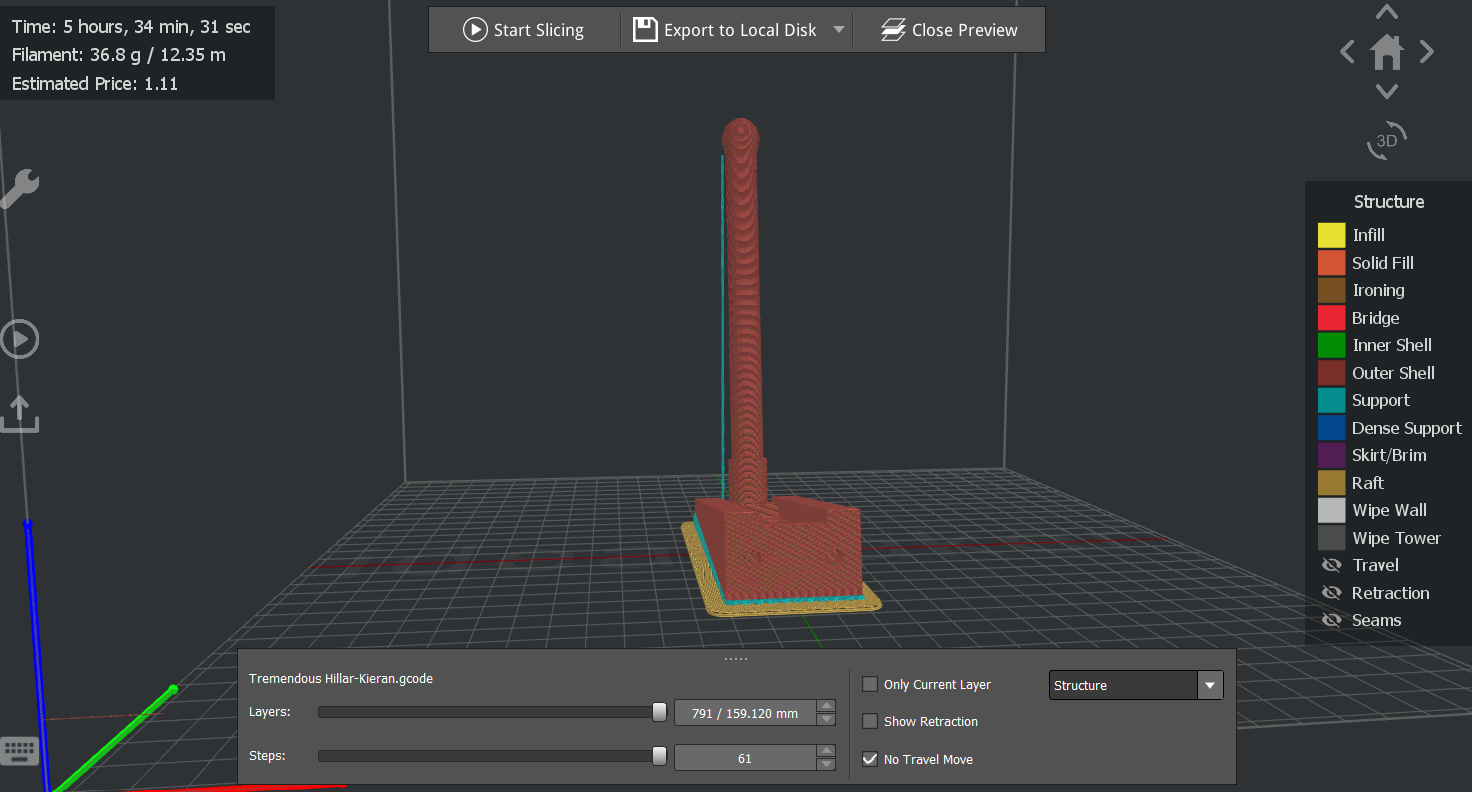Open the Structure view mode dropdown

pos(1136,685)
